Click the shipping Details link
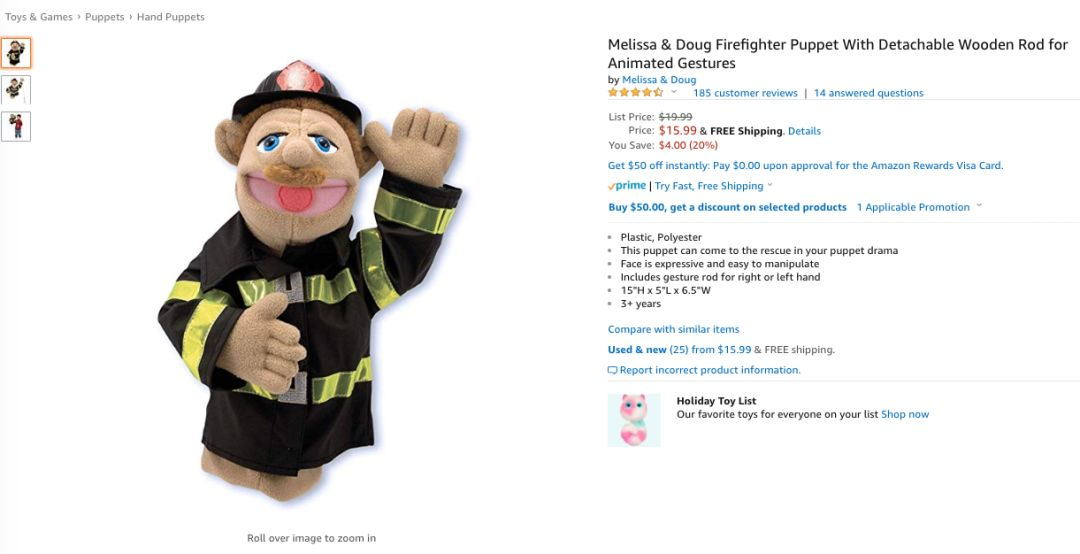 click(804, 131)
